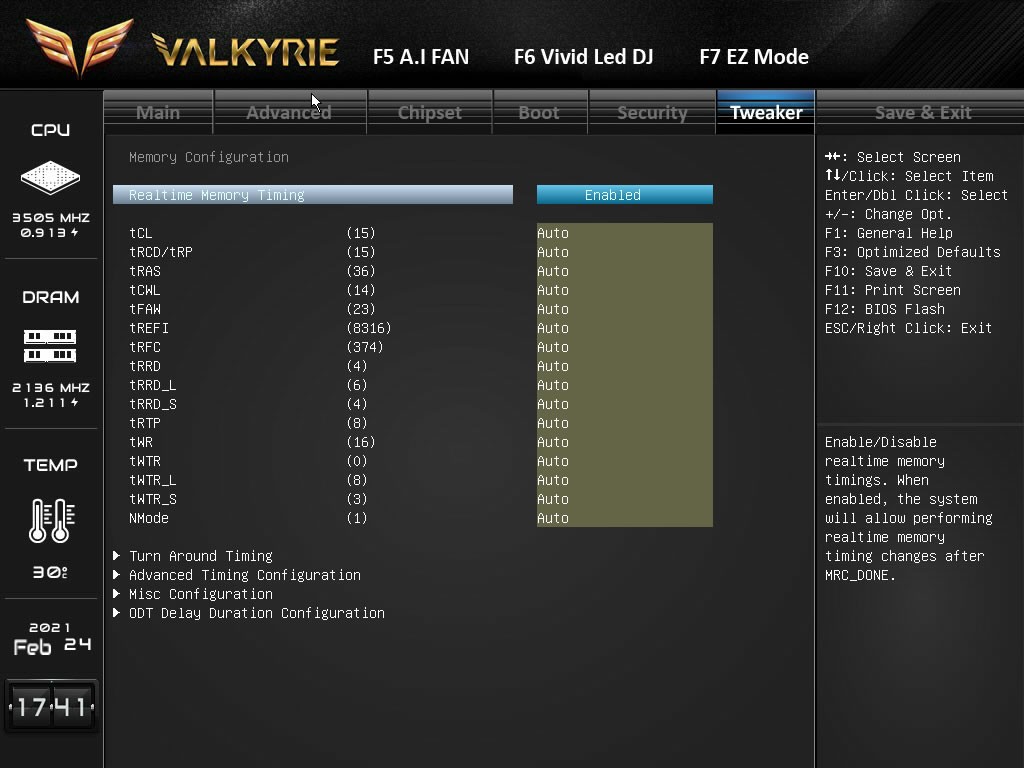Viewport: 1024px width, 768px height.
Task: Launch F5 A.I FAN utility
Action: [x=421, y=57]
